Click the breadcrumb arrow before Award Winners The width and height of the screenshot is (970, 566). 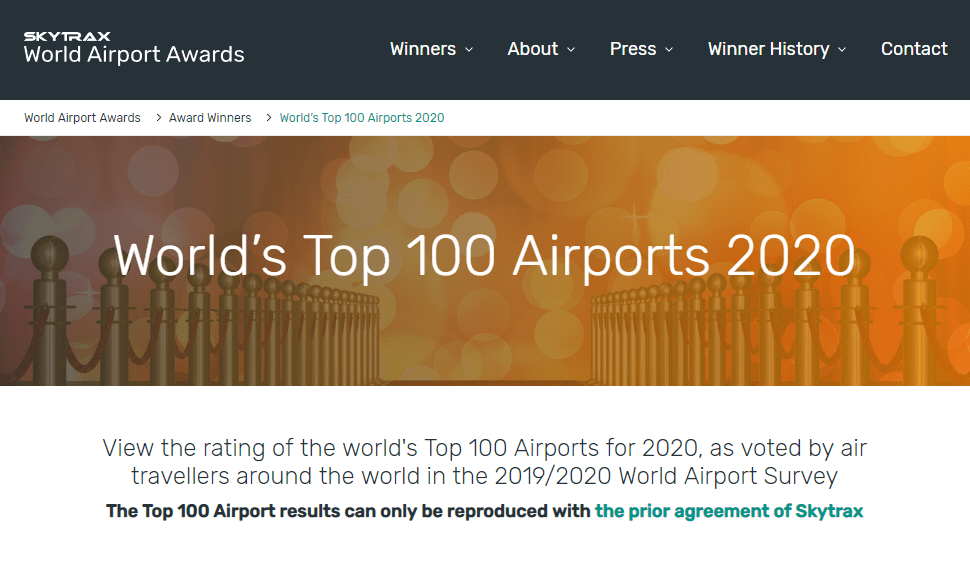point(155,118)
